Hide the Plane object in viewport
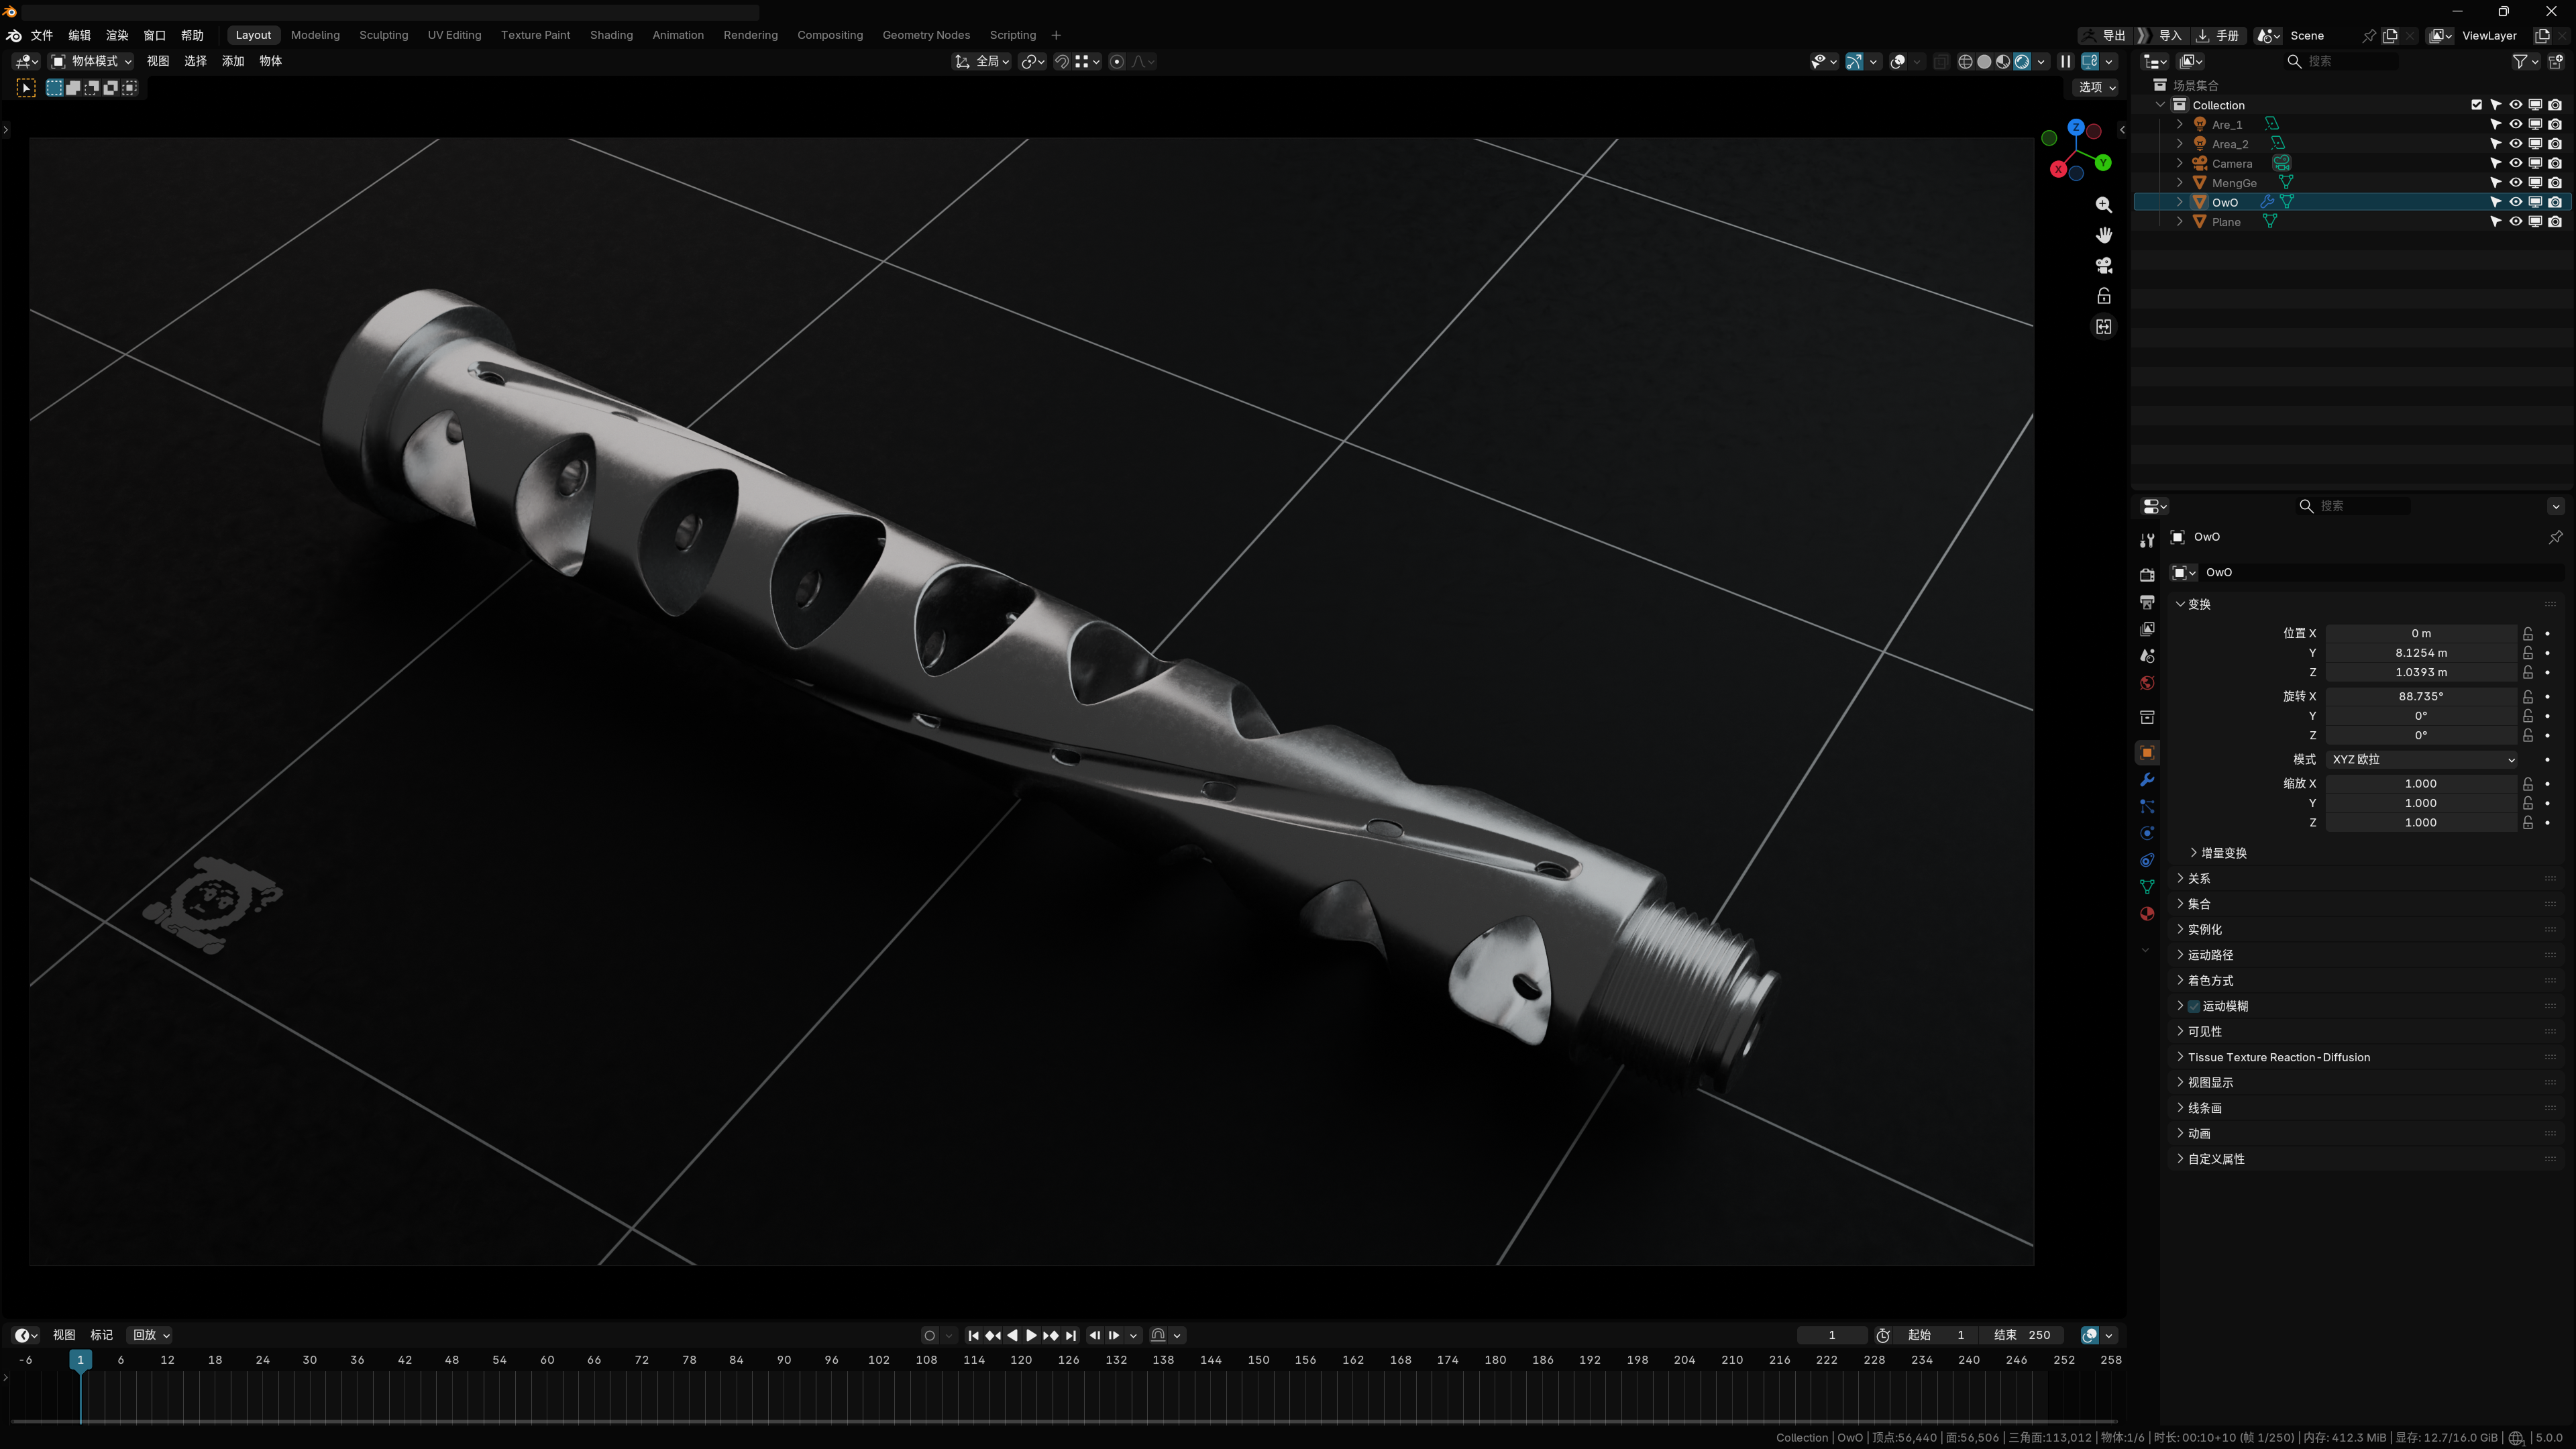The image size is (2576, 1449). click(x=2515, y=222)
